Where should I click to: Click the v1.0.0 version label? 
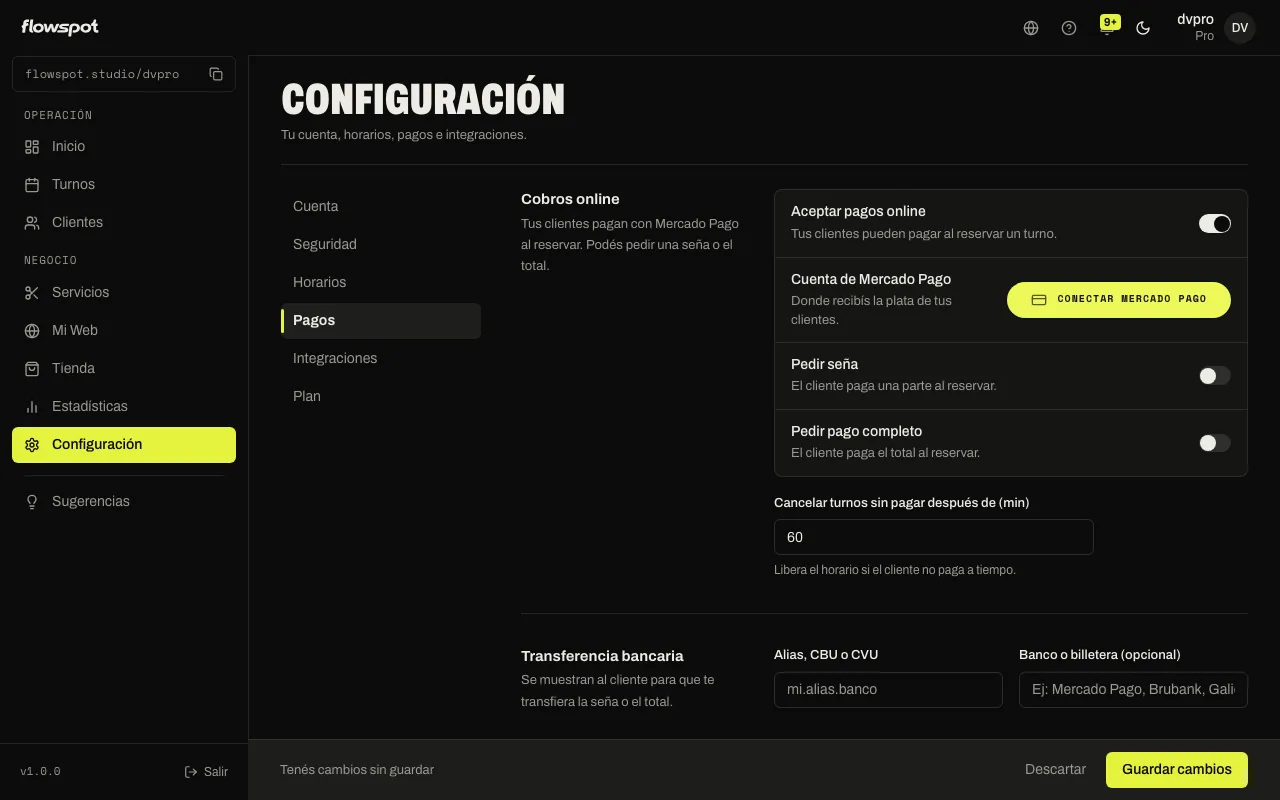click(x=41, y=772)
